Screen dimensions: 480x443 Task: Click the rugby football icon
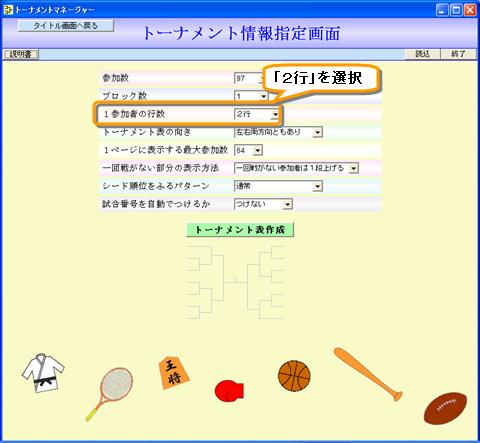(445, 408)
